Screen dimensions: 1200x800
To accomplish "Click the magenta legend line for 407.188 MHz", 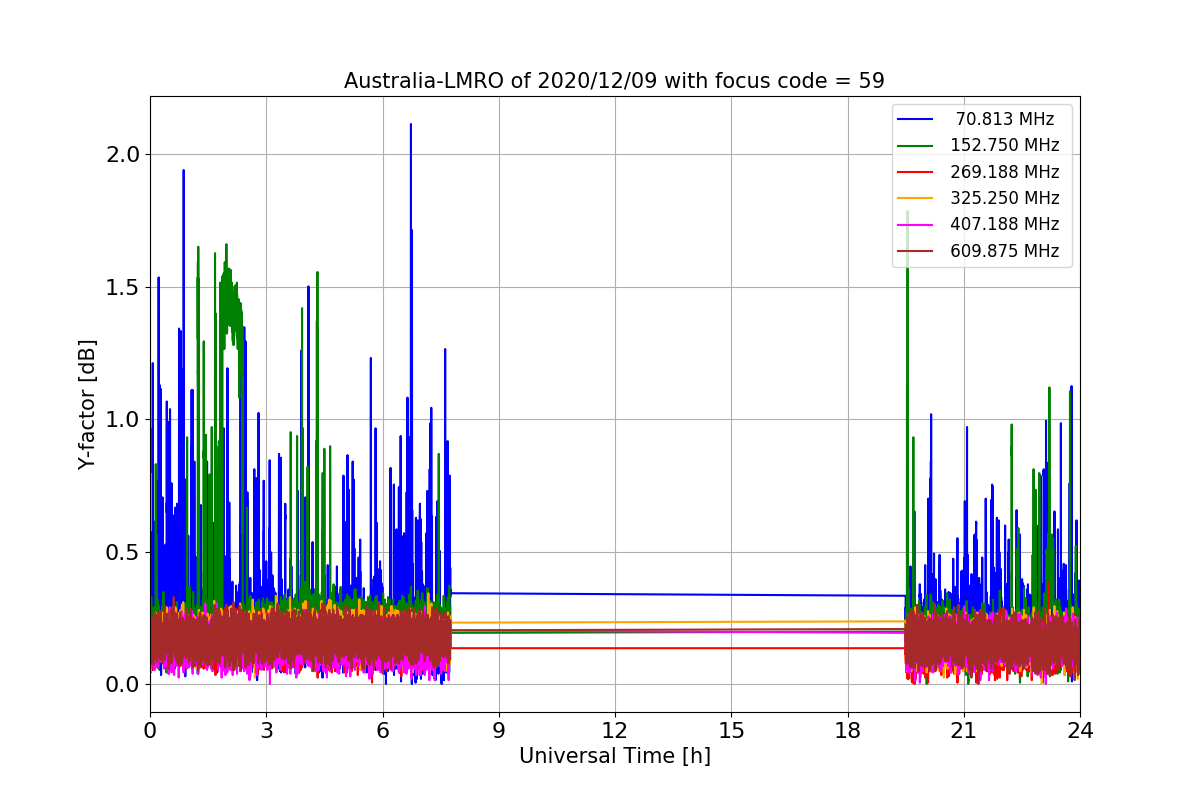I will tap(917, 225).
